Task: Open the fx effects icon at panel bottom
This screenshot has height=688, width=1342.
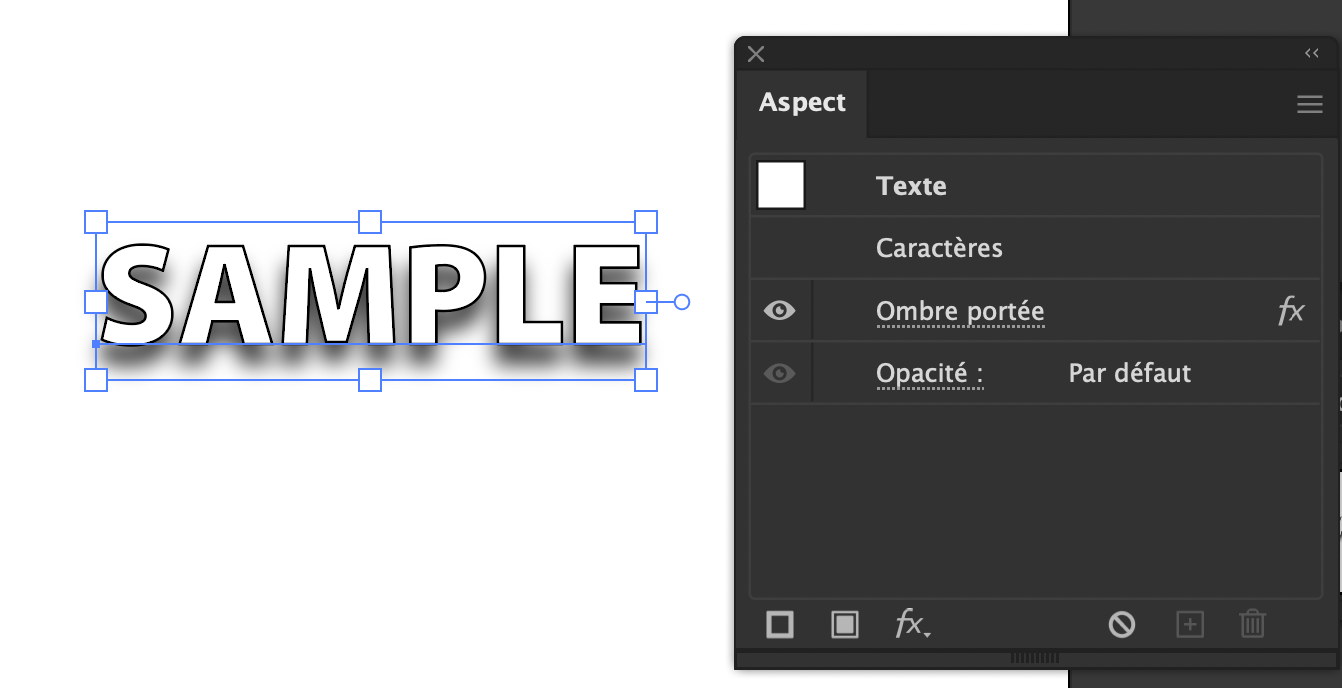Action: 910,624
